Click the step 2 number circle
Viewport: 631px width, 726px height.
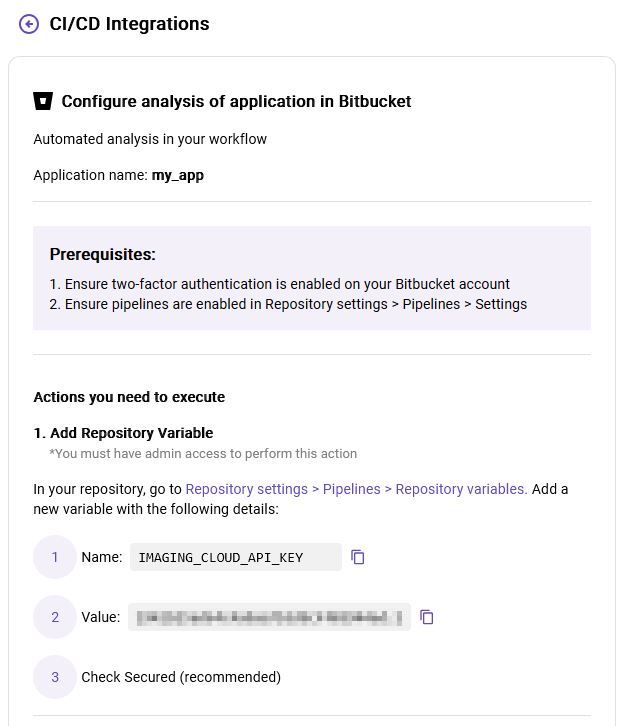(55, 617)
